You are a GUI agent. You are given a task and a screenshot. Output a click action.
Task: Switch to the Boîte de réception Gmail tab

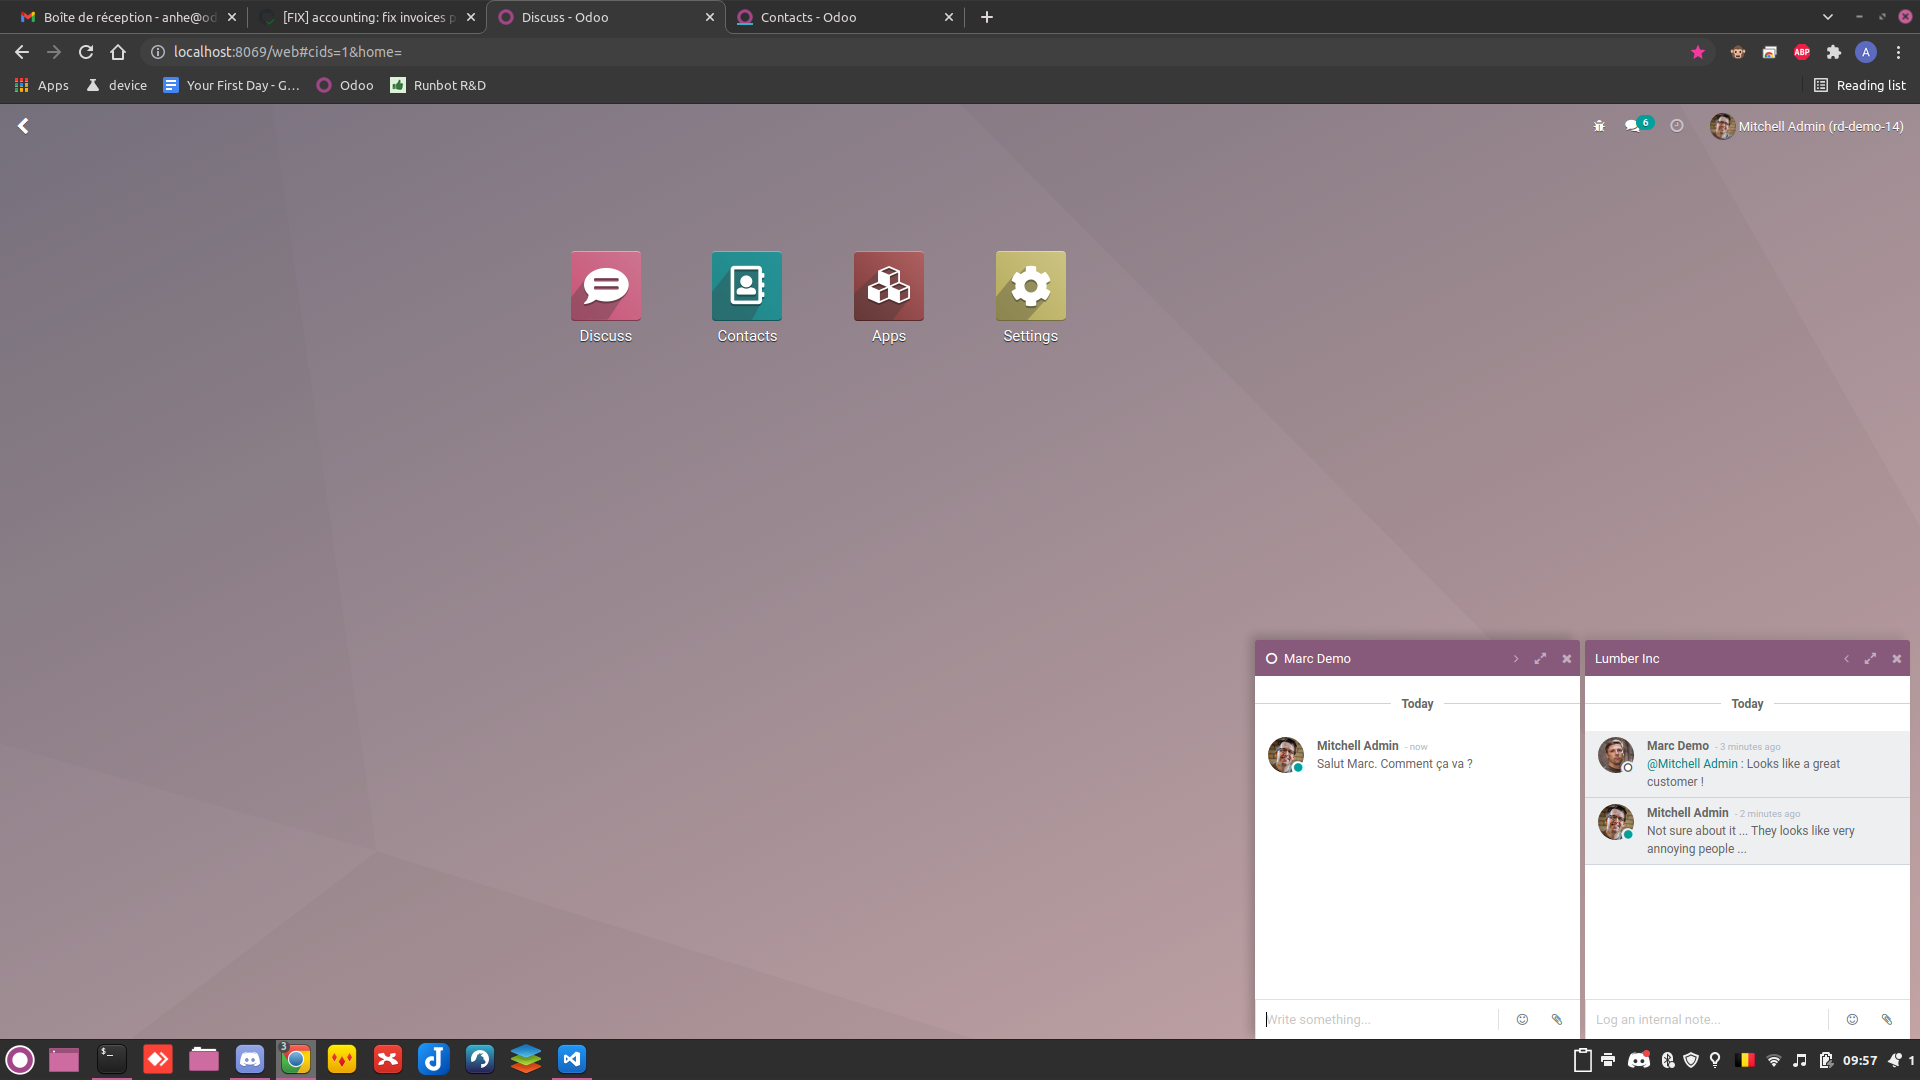coord(127,17)
